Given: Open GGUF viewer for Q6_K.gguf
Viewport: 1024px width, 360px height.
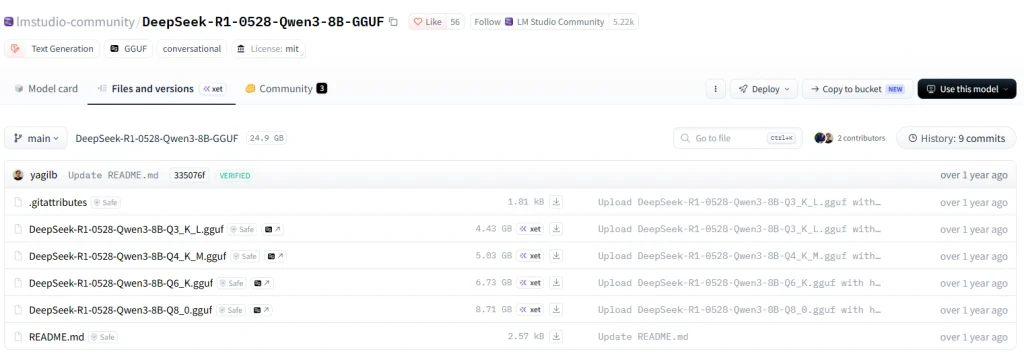Looking at the screenshot, I should (262, 283).
